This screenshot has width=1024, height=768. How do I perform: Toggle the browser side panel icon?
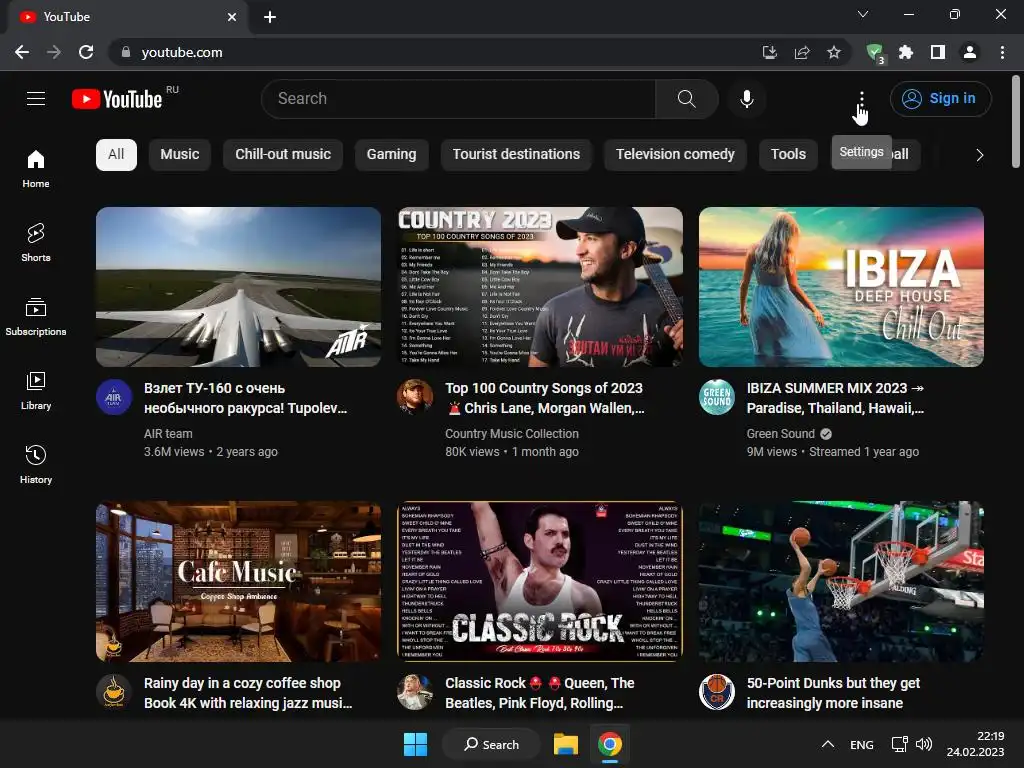pos(938,52)
